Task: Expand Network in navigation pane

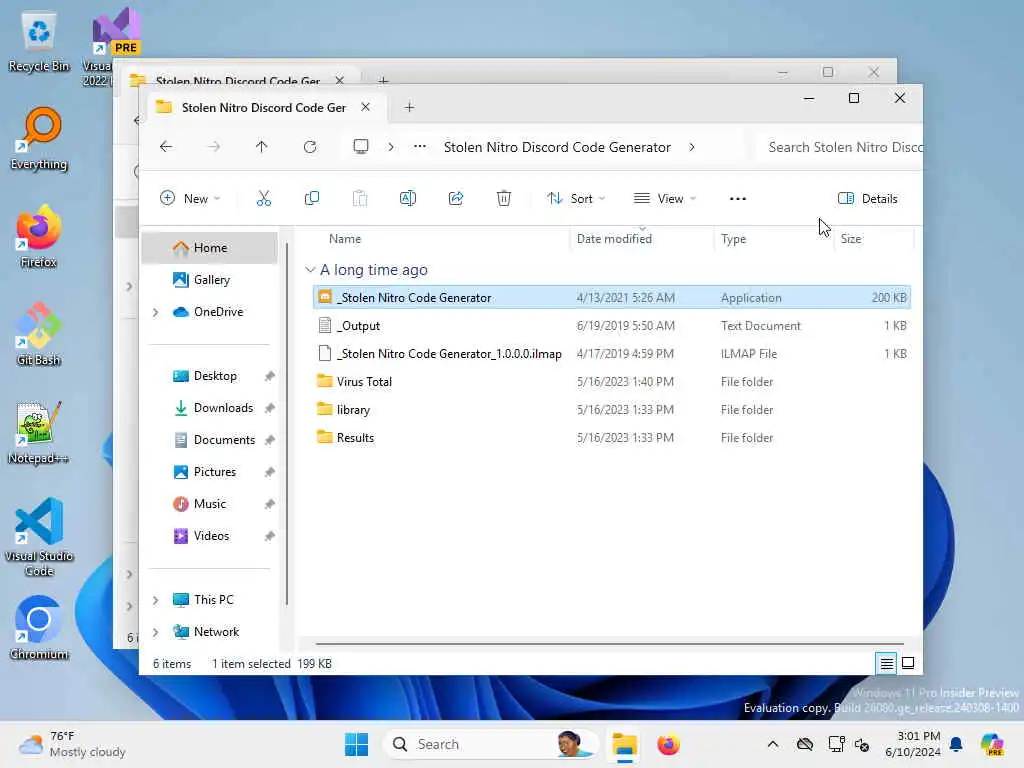Action: point(155,632)
